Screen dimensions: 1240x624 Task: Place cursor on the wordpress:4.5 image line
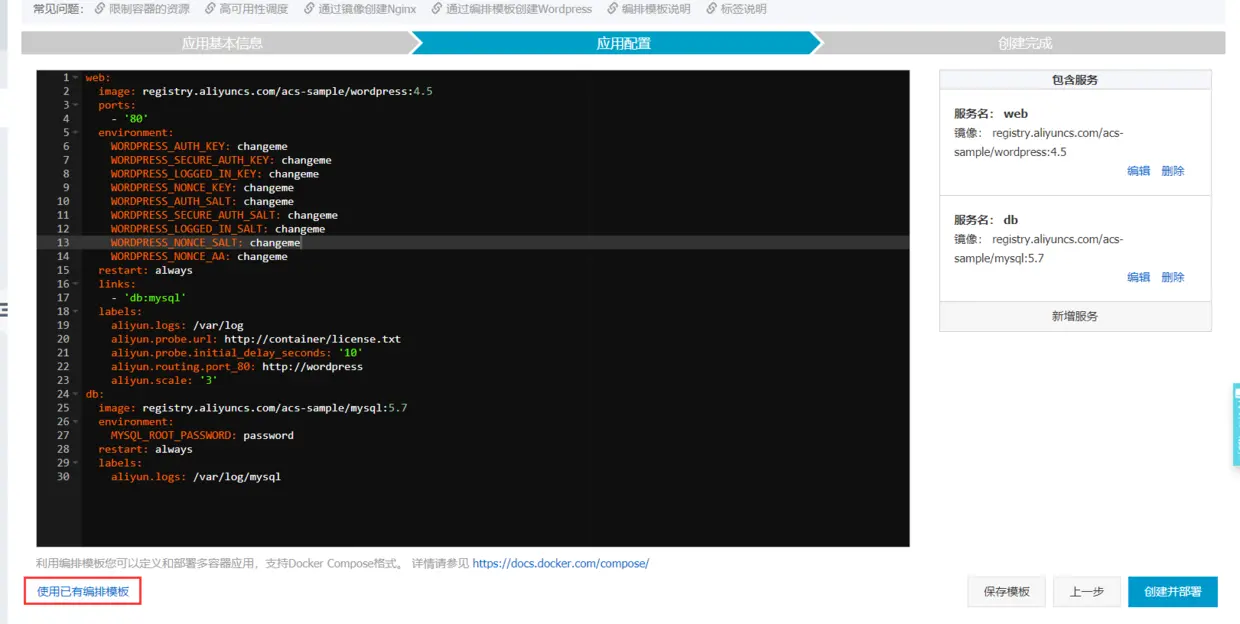click(265, 91)
